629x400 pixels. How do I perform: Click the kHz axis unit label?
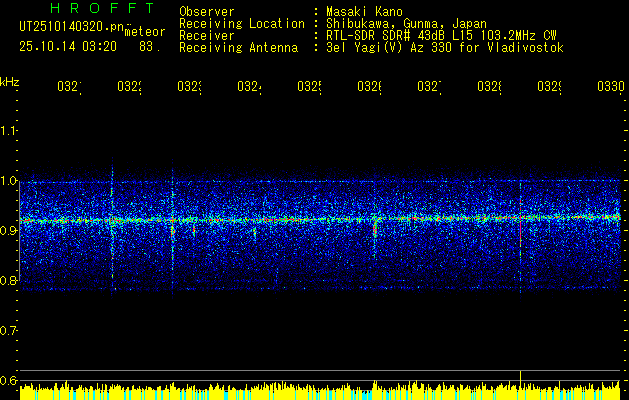pos(9,82)
